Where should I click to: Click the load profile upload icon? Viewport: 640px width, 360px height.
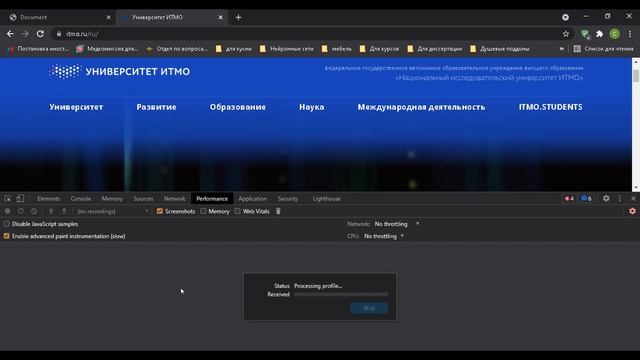[x=51, y=211]
